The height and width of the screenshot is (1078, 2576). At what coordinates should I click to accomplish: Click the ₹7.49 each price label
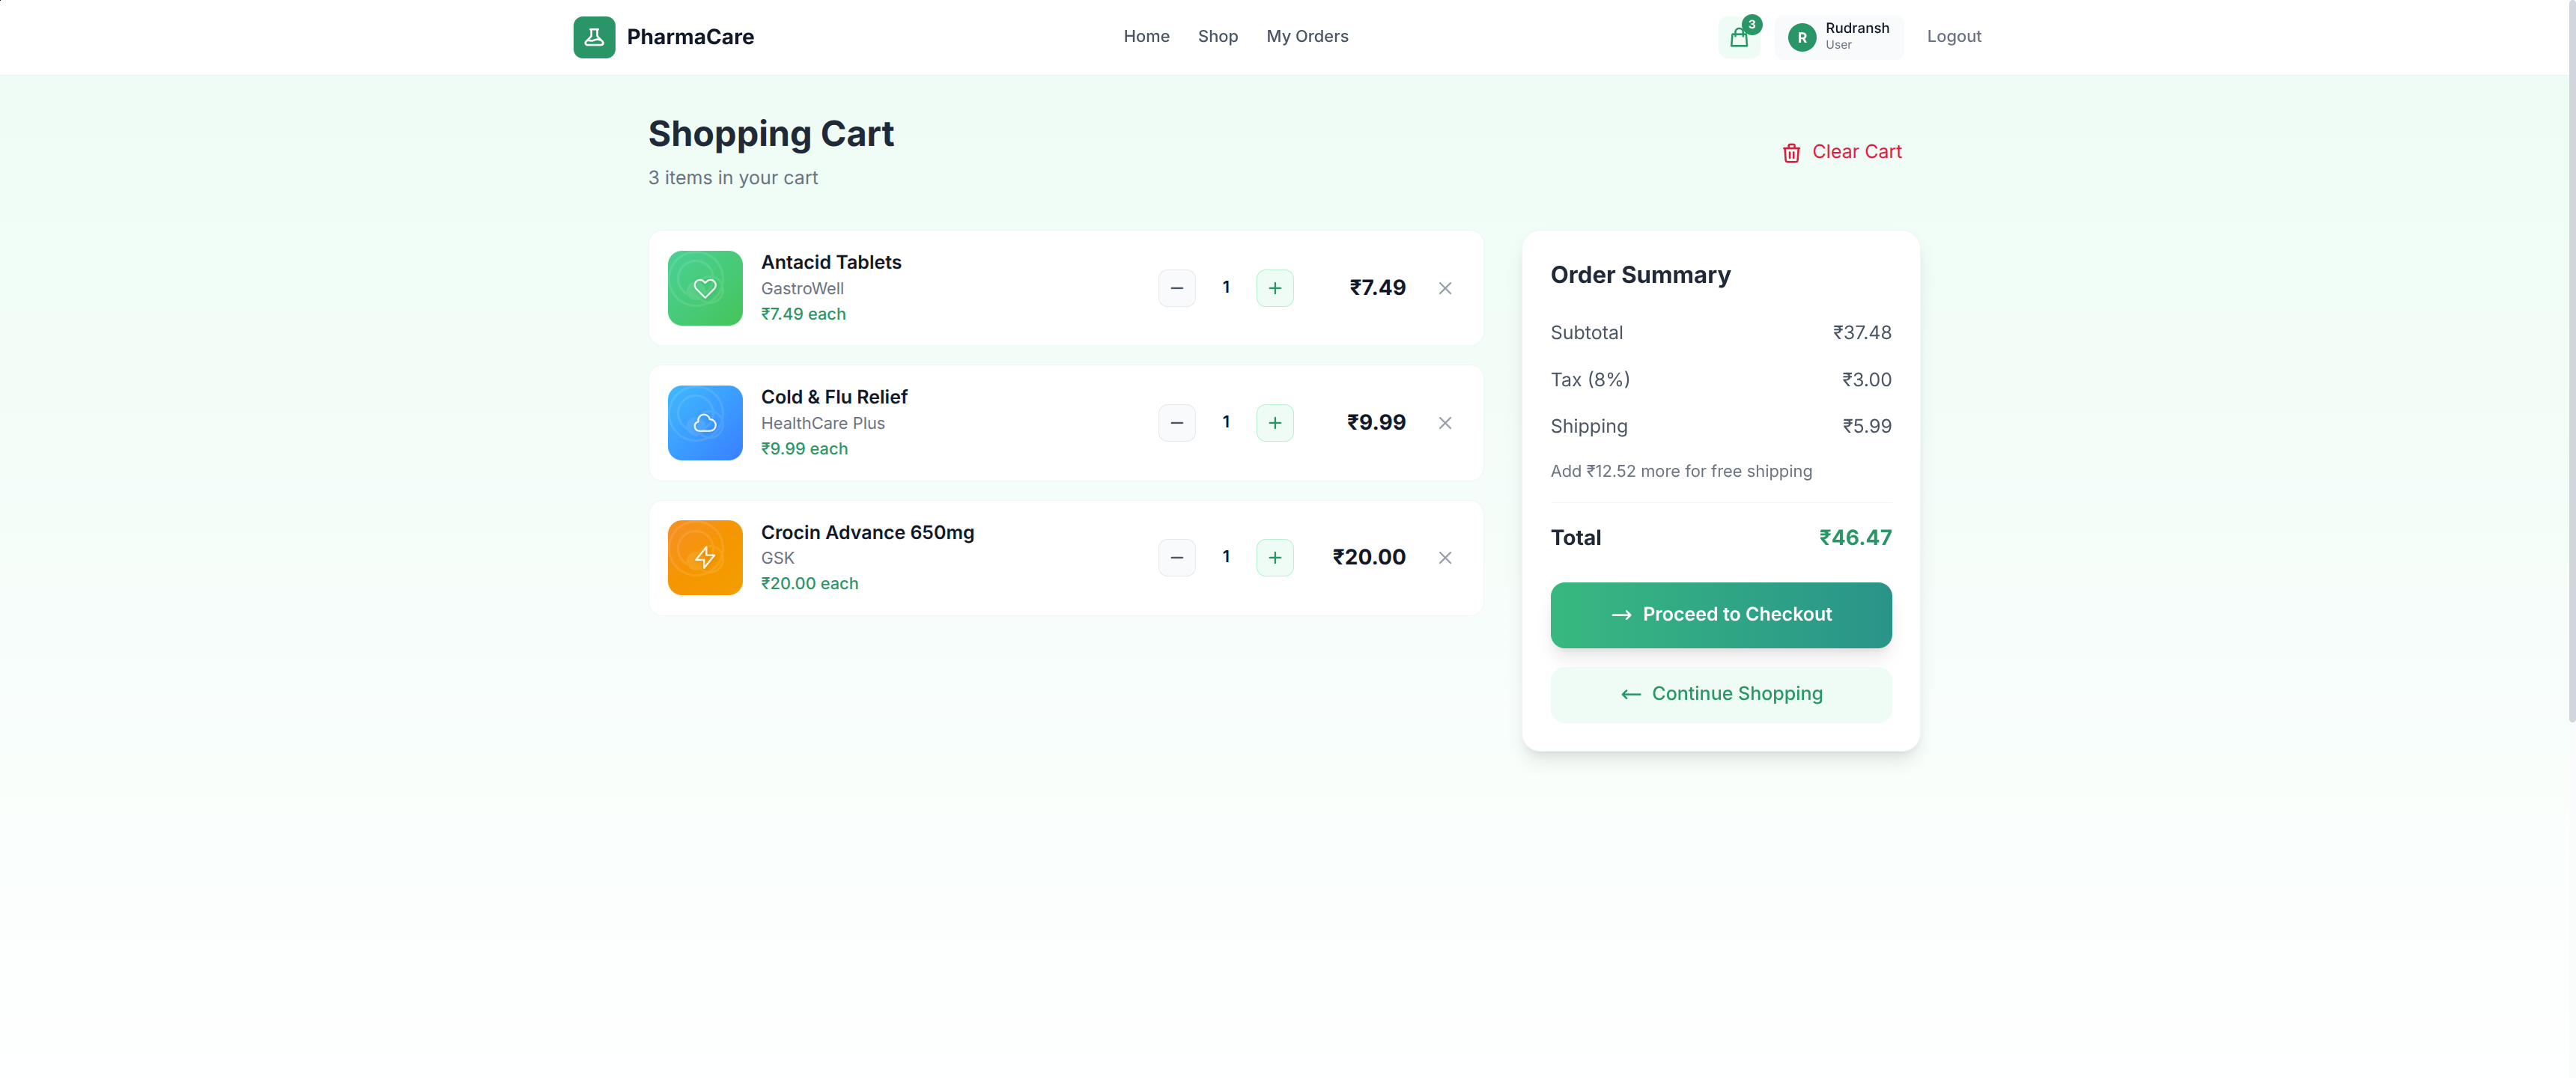tap(803, 314)
